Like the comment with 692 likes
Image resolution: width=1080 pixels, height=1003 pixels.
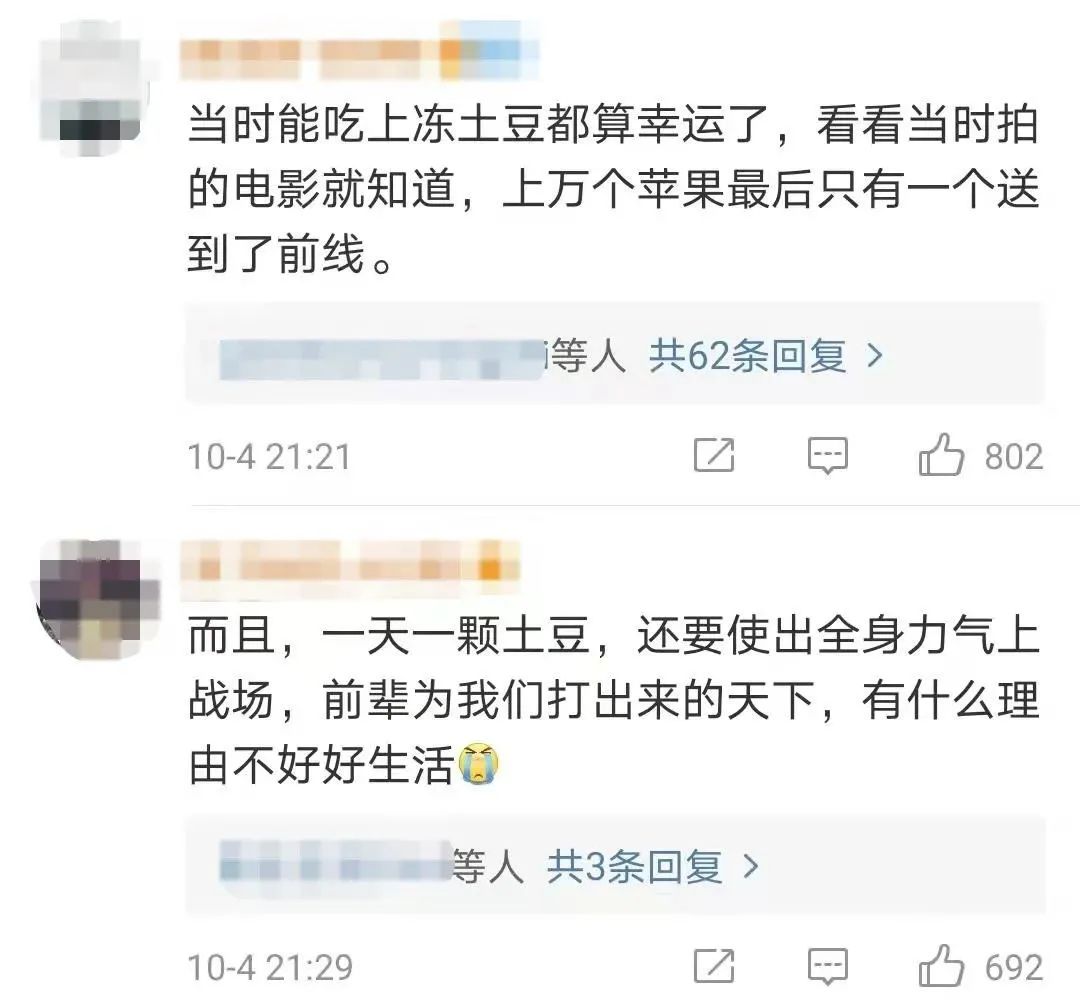[941, 965]
